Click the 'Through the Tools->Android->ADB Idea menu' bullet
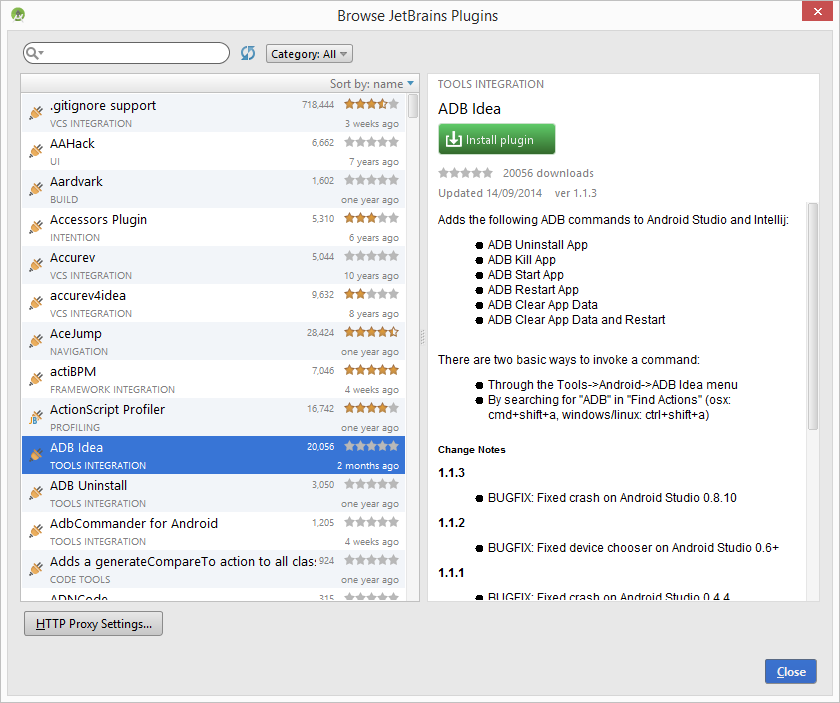This screenshot has width=840, height=703. tap(612, 385)
